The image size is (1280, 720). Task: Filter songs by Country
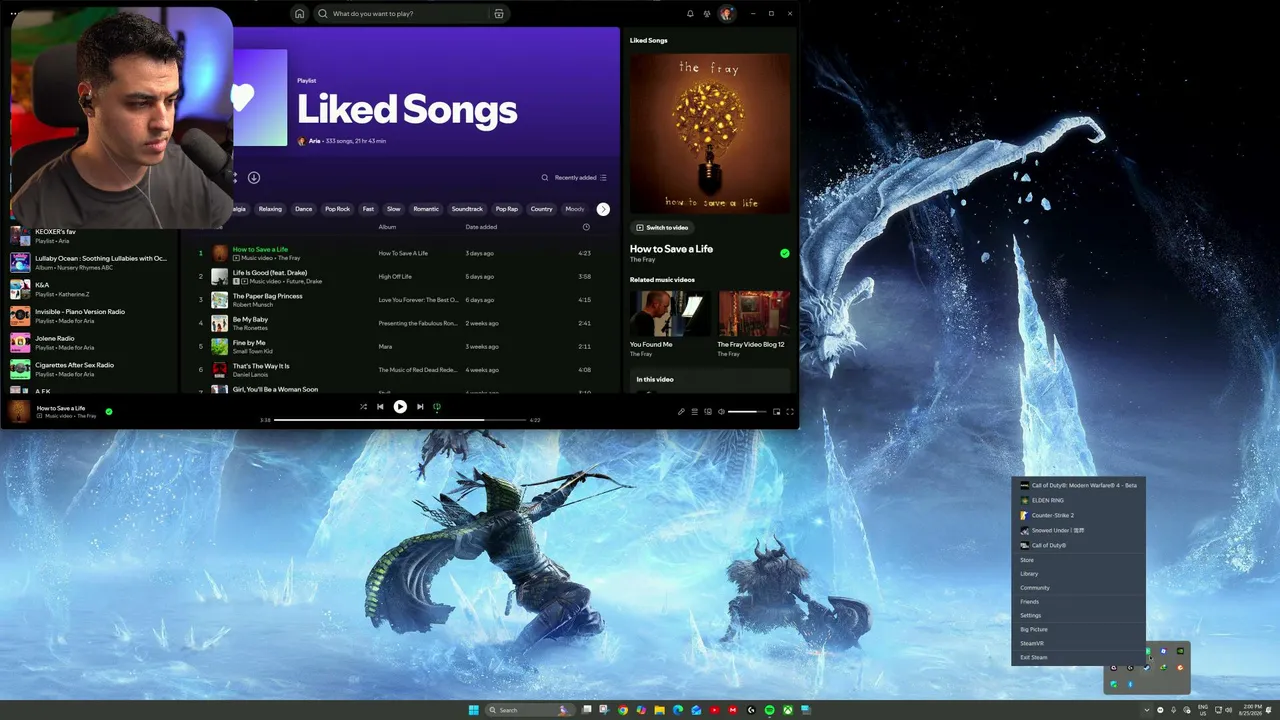point(542,209)
